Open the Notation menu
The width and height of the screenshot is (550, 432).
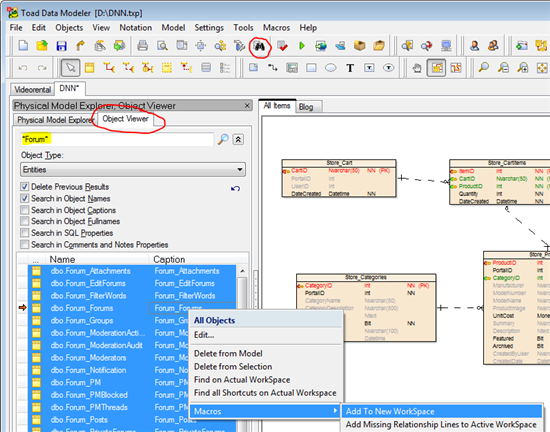(136, 28)
